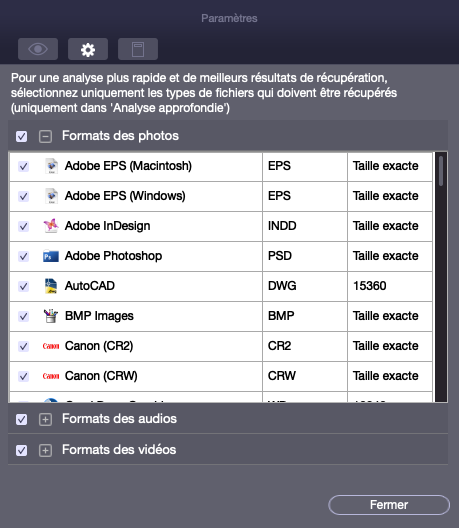
Task: Click the Adobe EPS (Macintosh) file icon
Action: coord(51,166)
